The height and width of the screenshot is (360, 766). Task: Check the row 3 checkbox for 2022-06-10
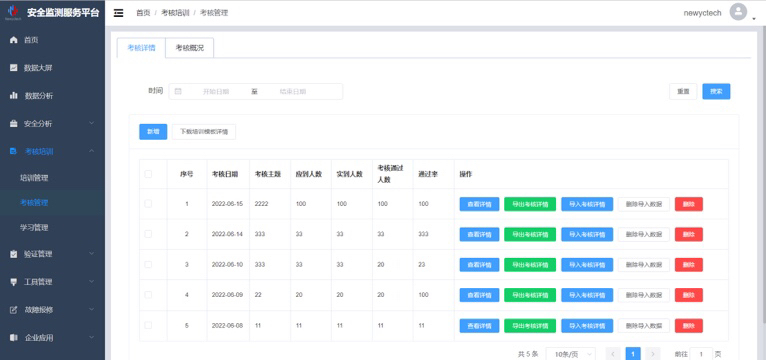(x=148, y=264)
